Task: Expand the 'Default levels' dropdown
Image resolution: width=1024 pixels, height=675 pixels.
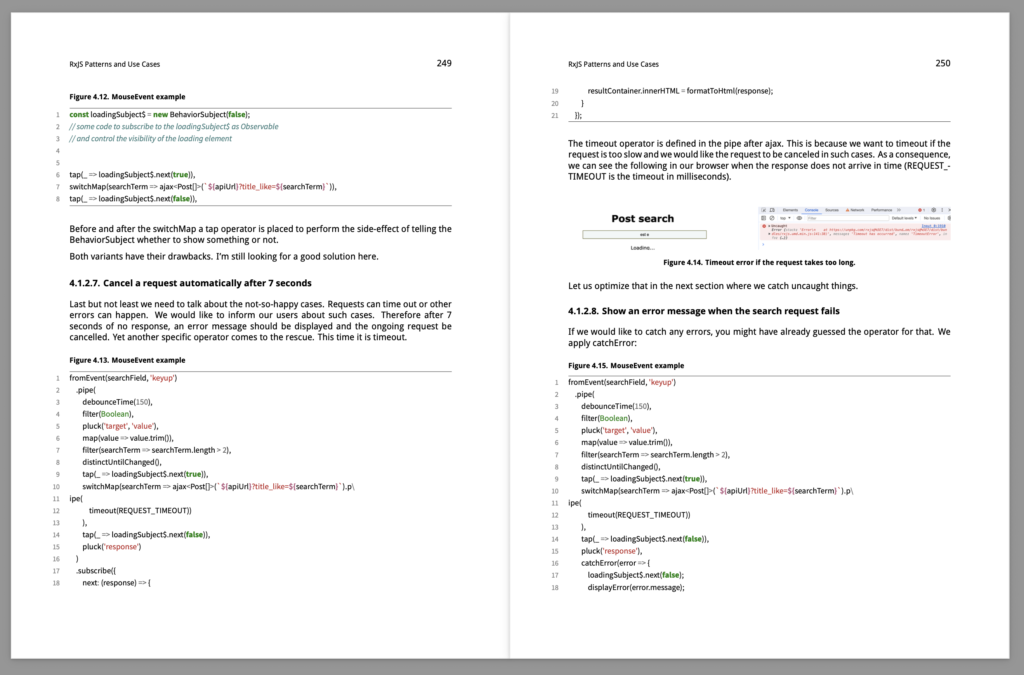Action: coord(904,218)
